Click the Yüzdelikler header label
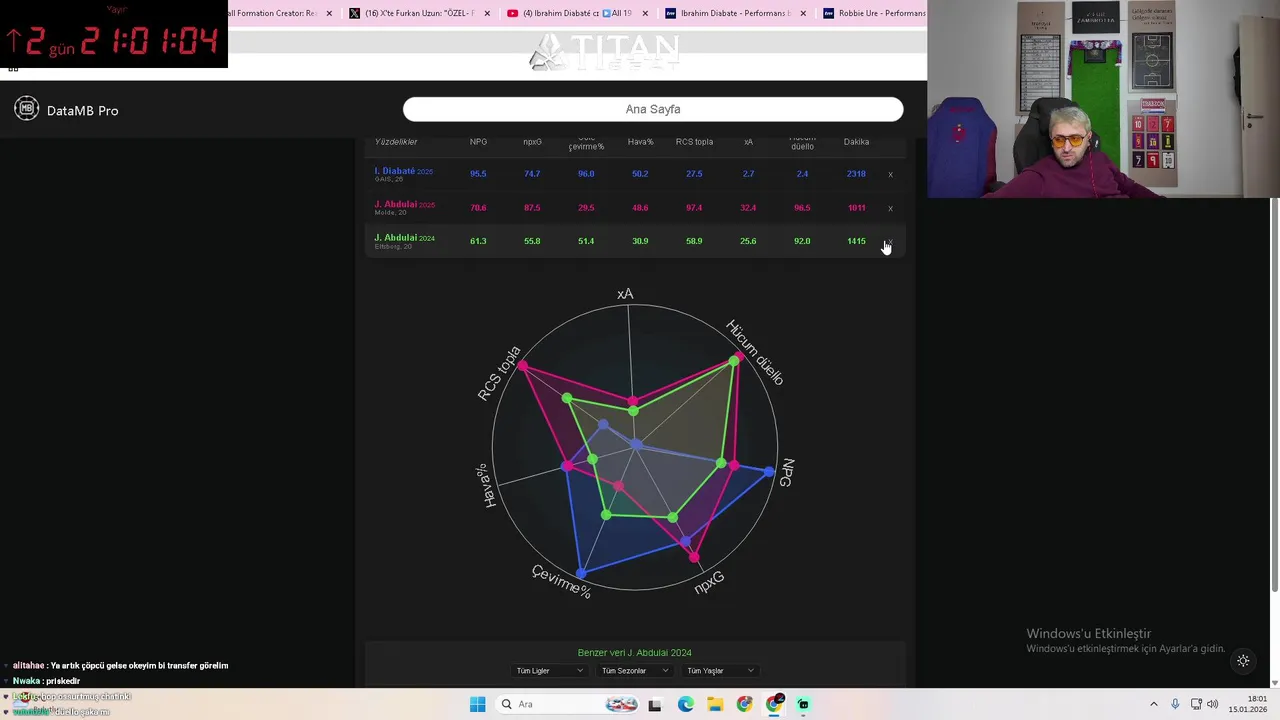 click(396, 142)
